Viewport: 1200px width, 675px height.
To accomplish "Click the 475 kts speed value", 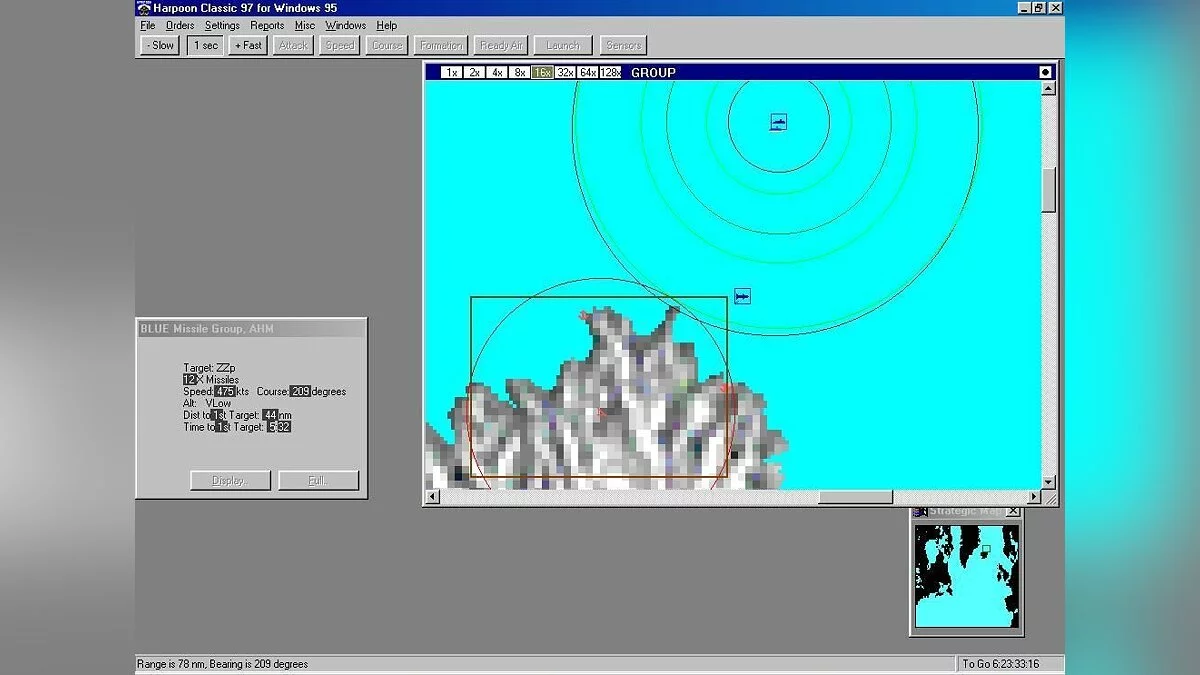I will 225,391.
